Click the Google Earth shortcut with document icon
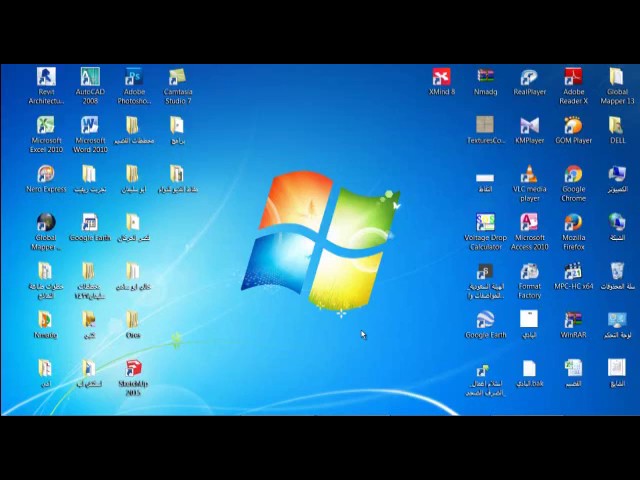 pos(90,227)
